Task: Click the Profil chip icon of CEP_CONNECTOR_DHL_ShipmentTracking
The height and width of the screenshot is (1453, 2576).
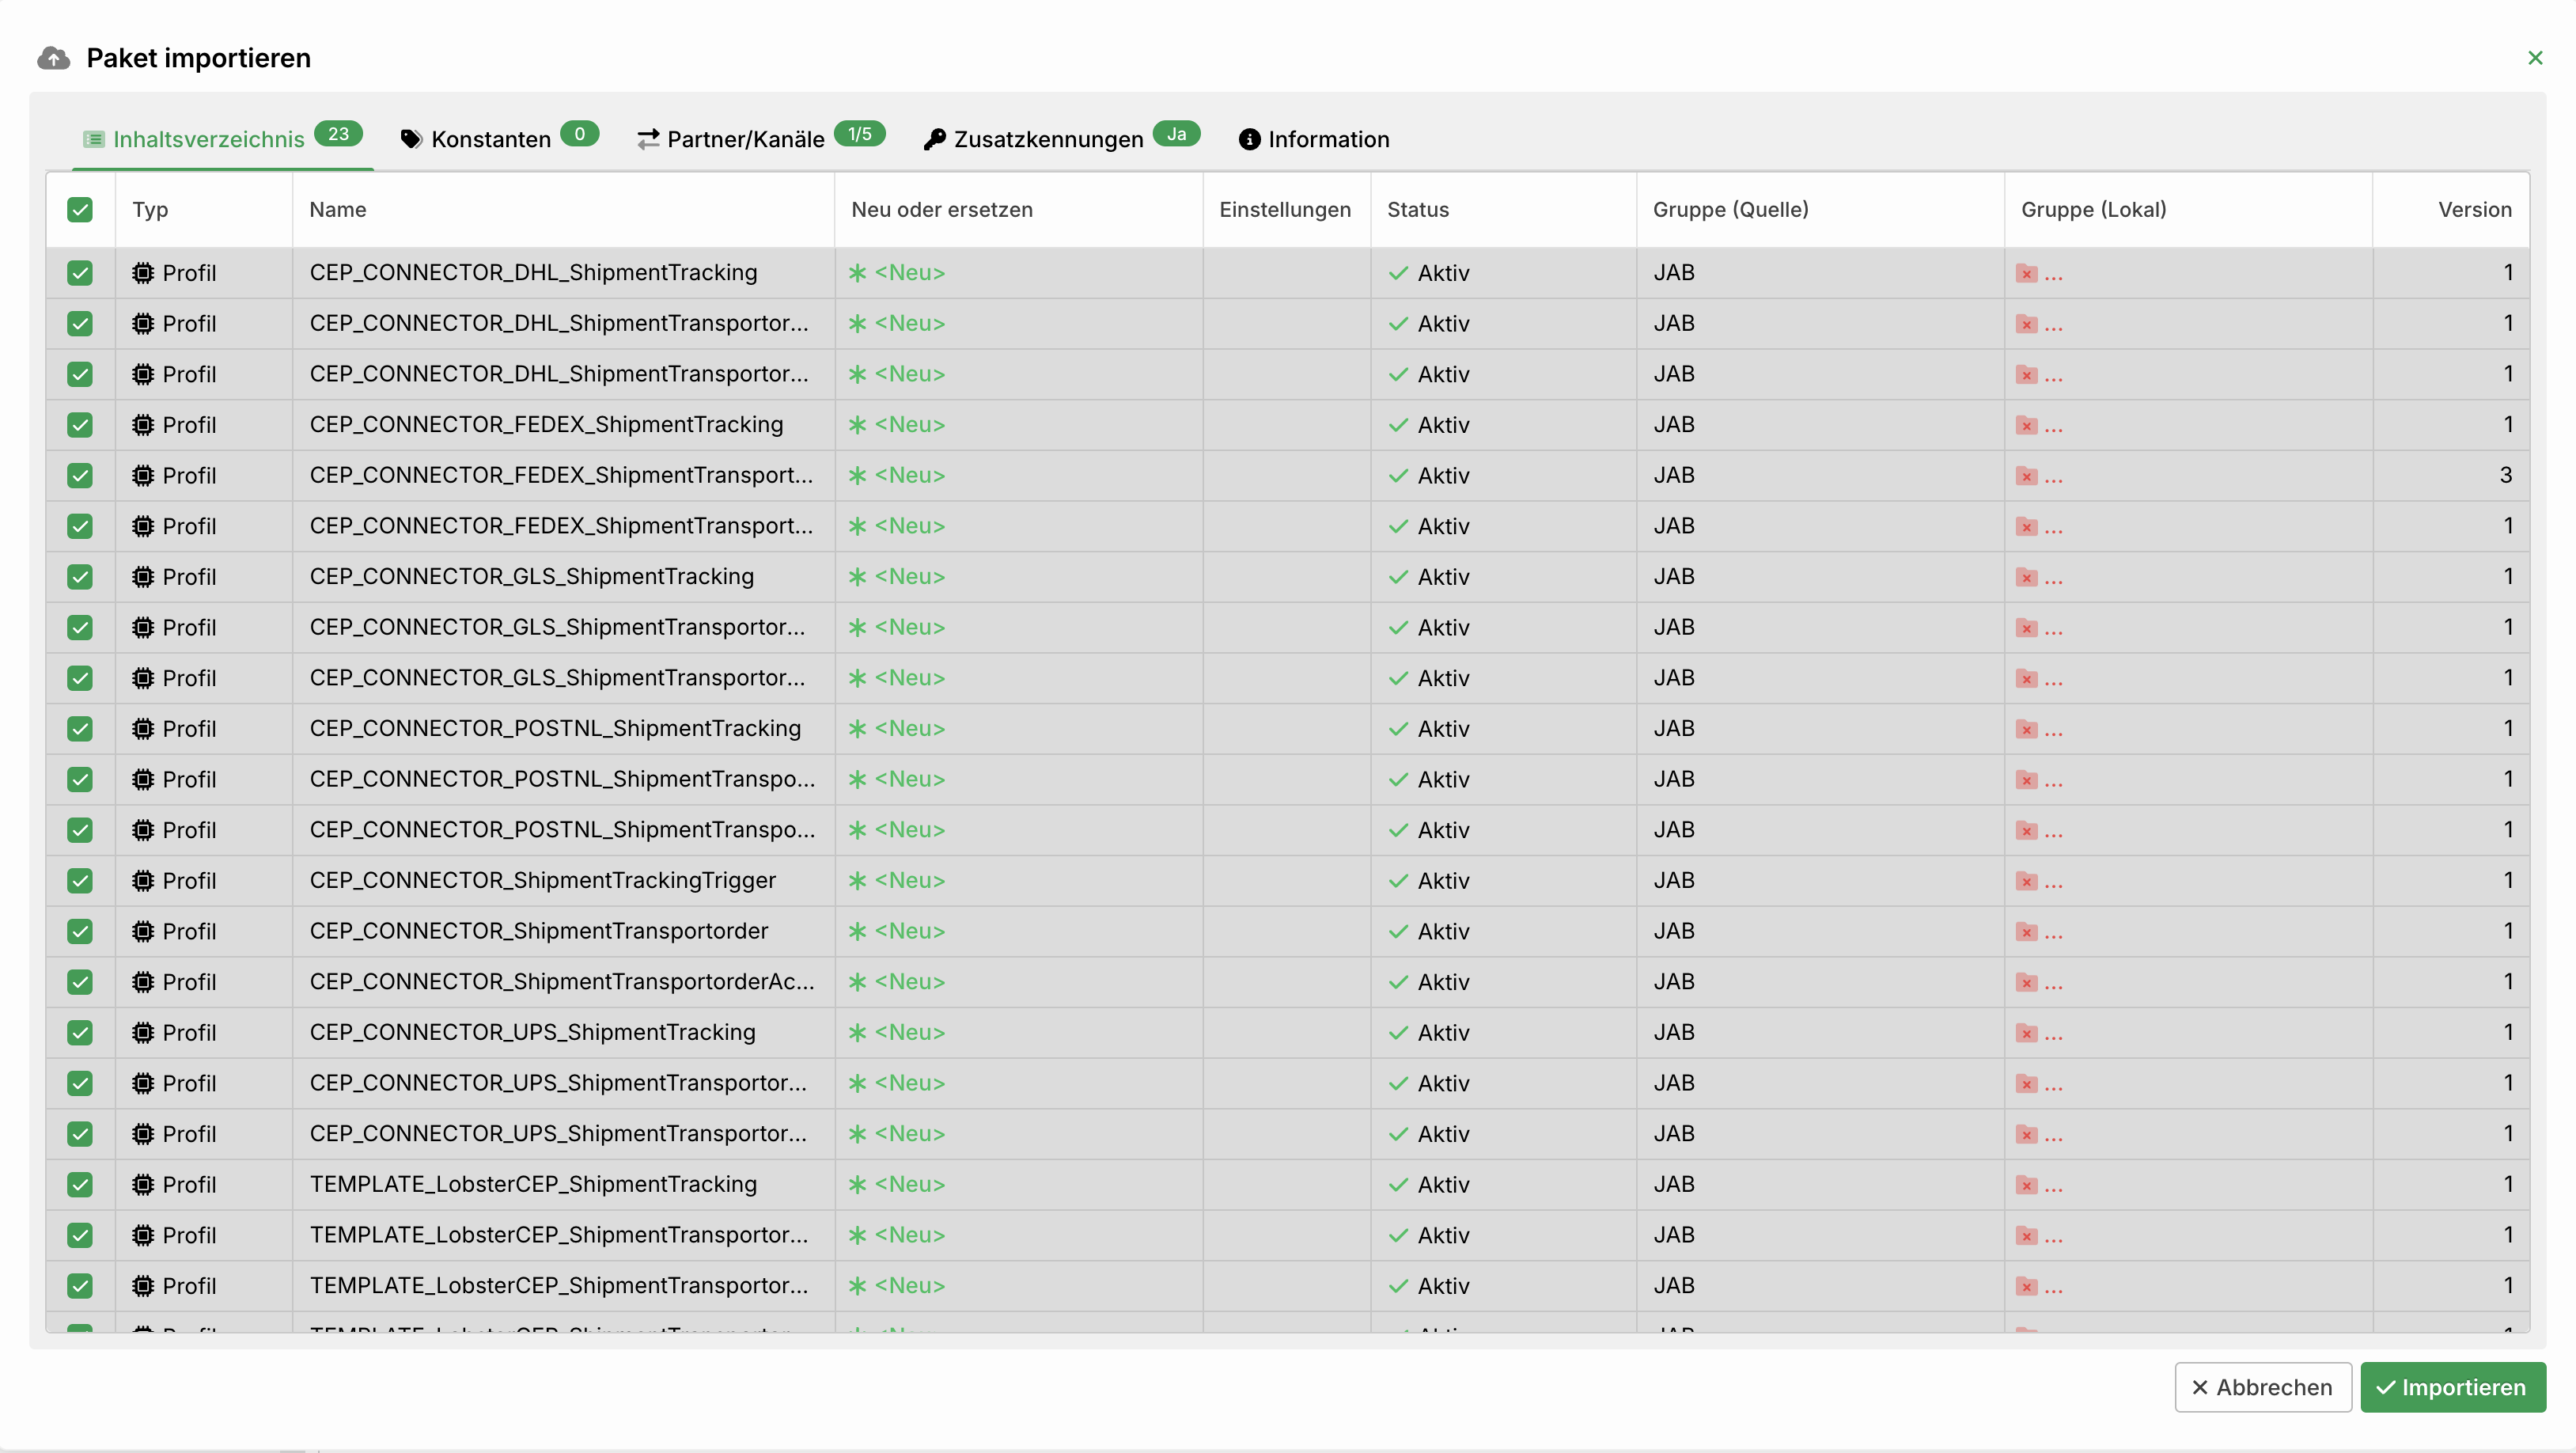Action: [143, 272]
